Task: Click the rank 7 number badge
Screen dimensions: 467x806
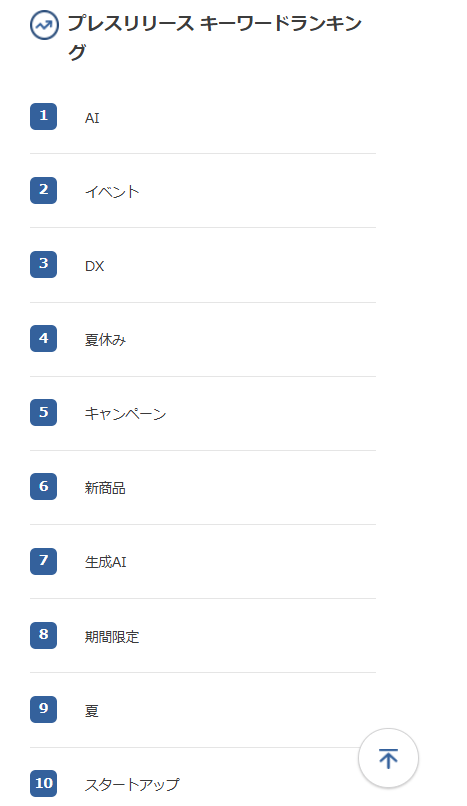Action: (43, 560)
